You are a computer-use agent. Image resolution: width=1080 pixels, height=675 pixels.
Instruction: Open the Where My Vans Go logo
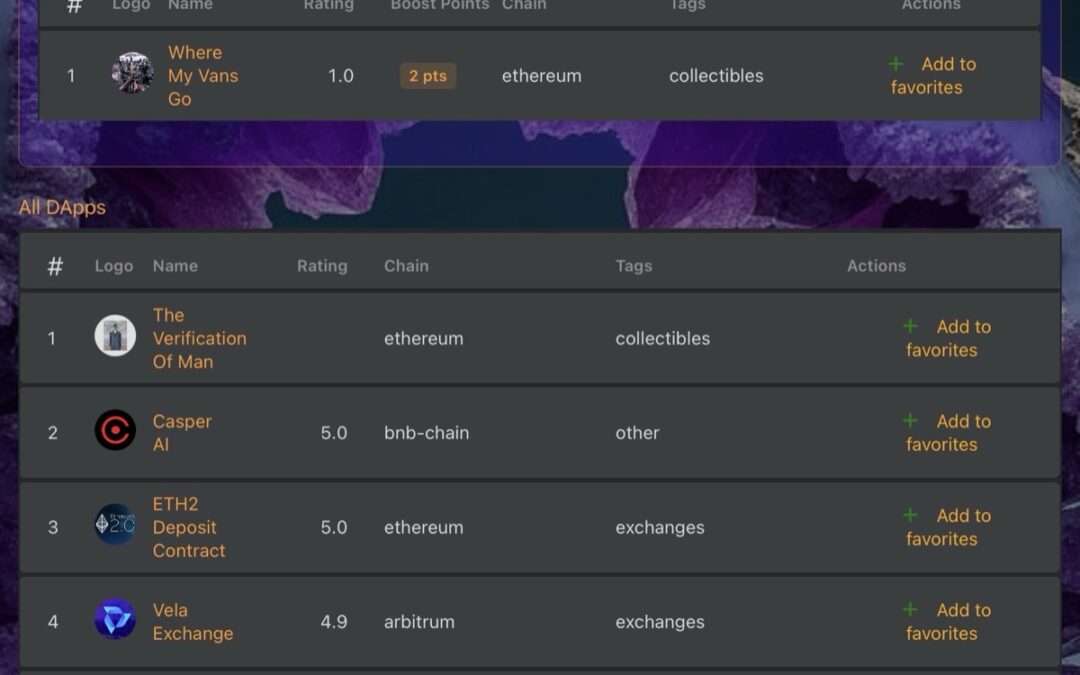point(132,72)
